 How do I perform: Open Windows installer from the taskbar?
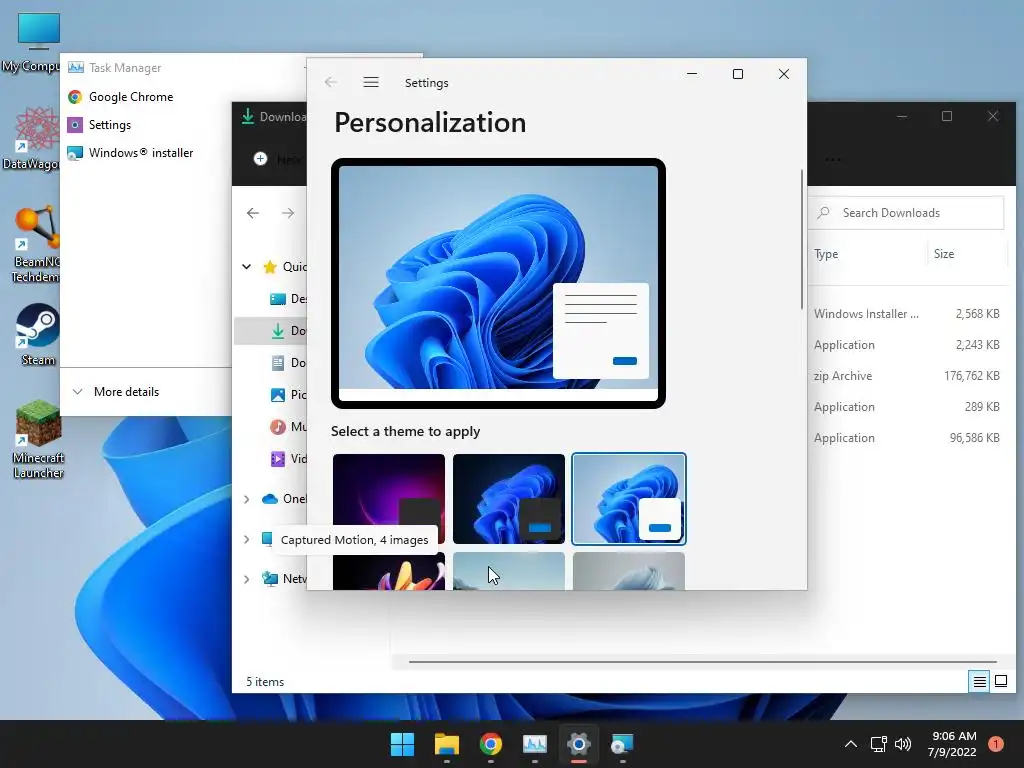click(x=622, y=744)
